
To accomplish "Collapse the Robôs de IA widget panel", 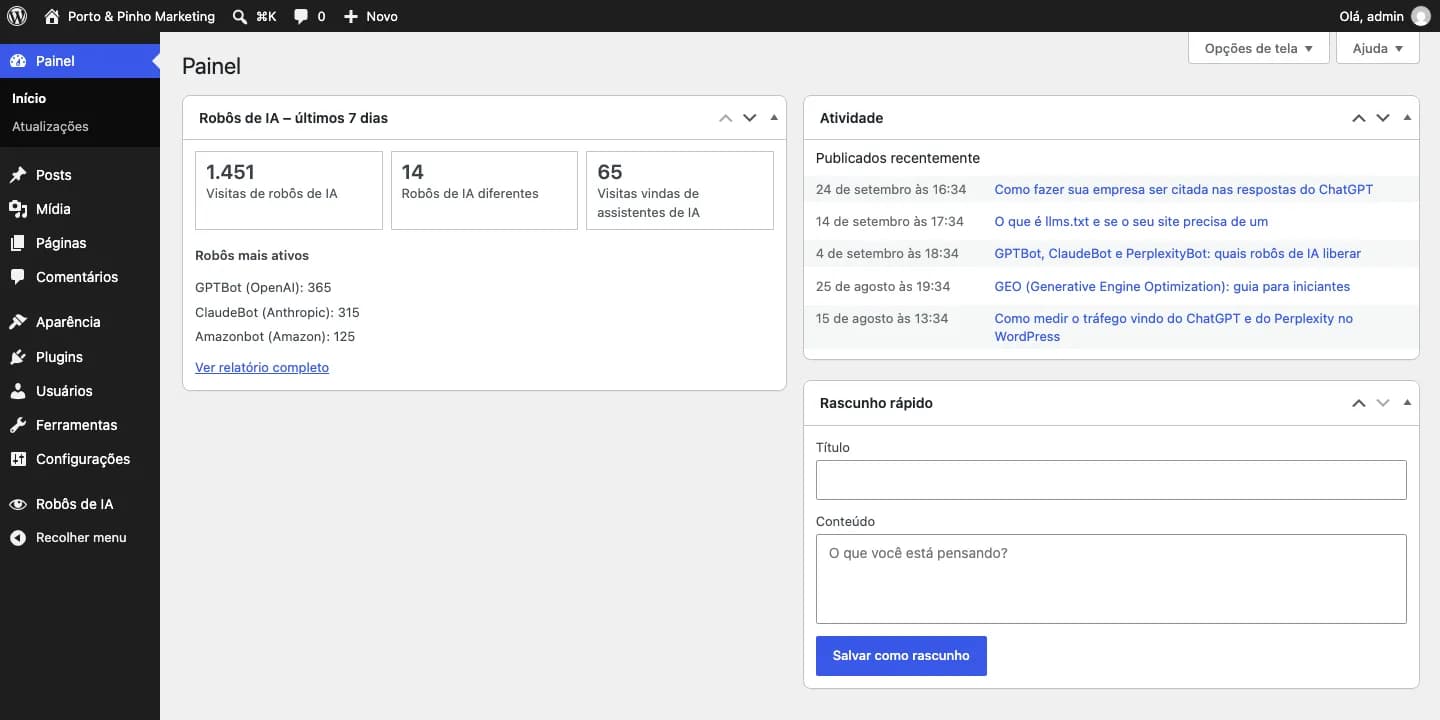I will (x=774, y=118).
